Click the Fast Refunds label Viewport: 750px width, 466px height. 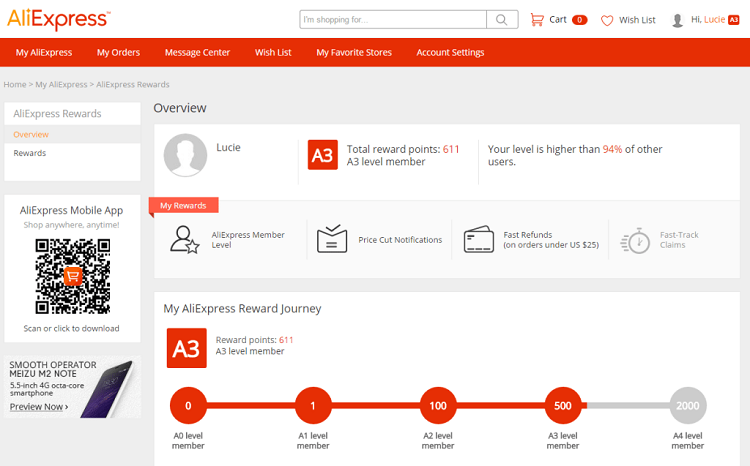(551, 240)
